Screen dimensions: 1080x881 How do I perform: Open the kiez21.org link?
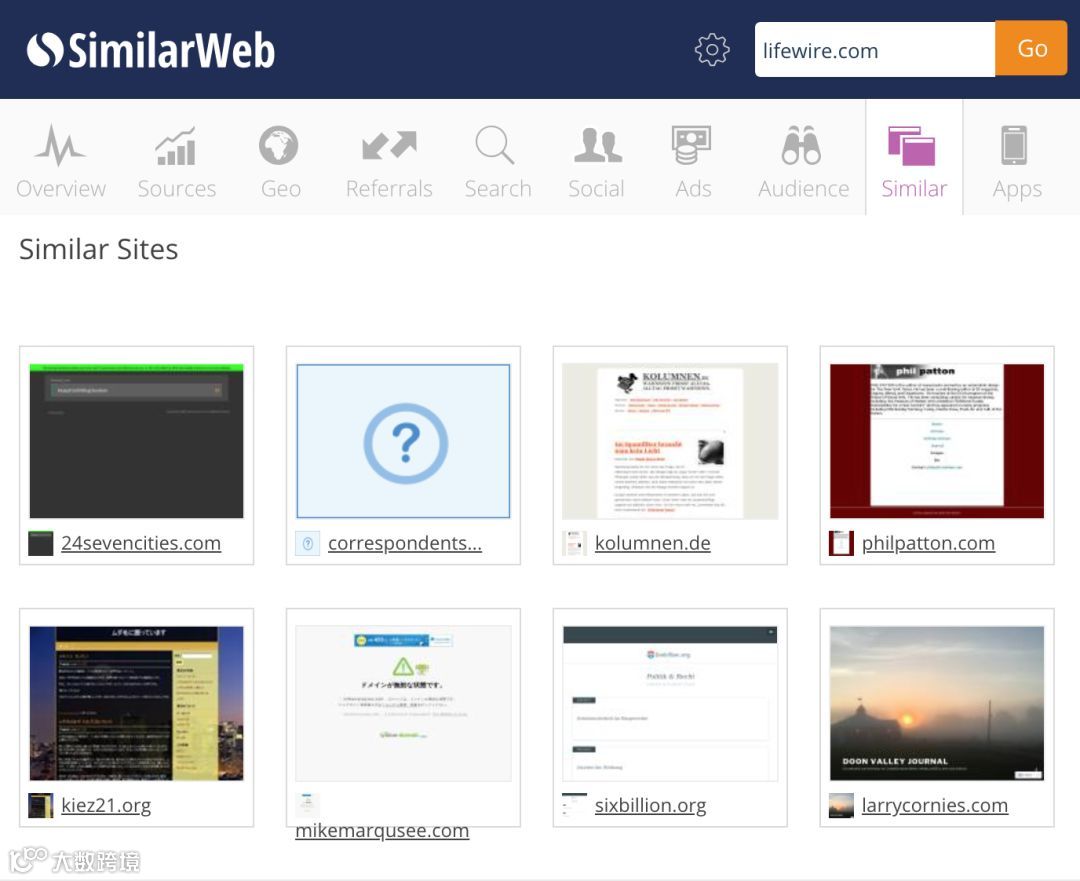tap(106, 805)
